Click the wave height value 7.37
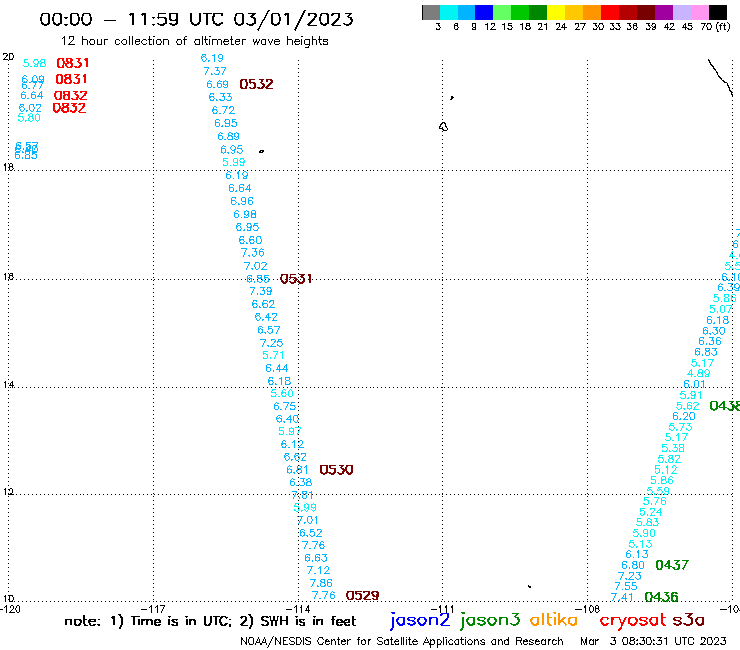Screen dimensions: 740x650 tap(215, 71)
